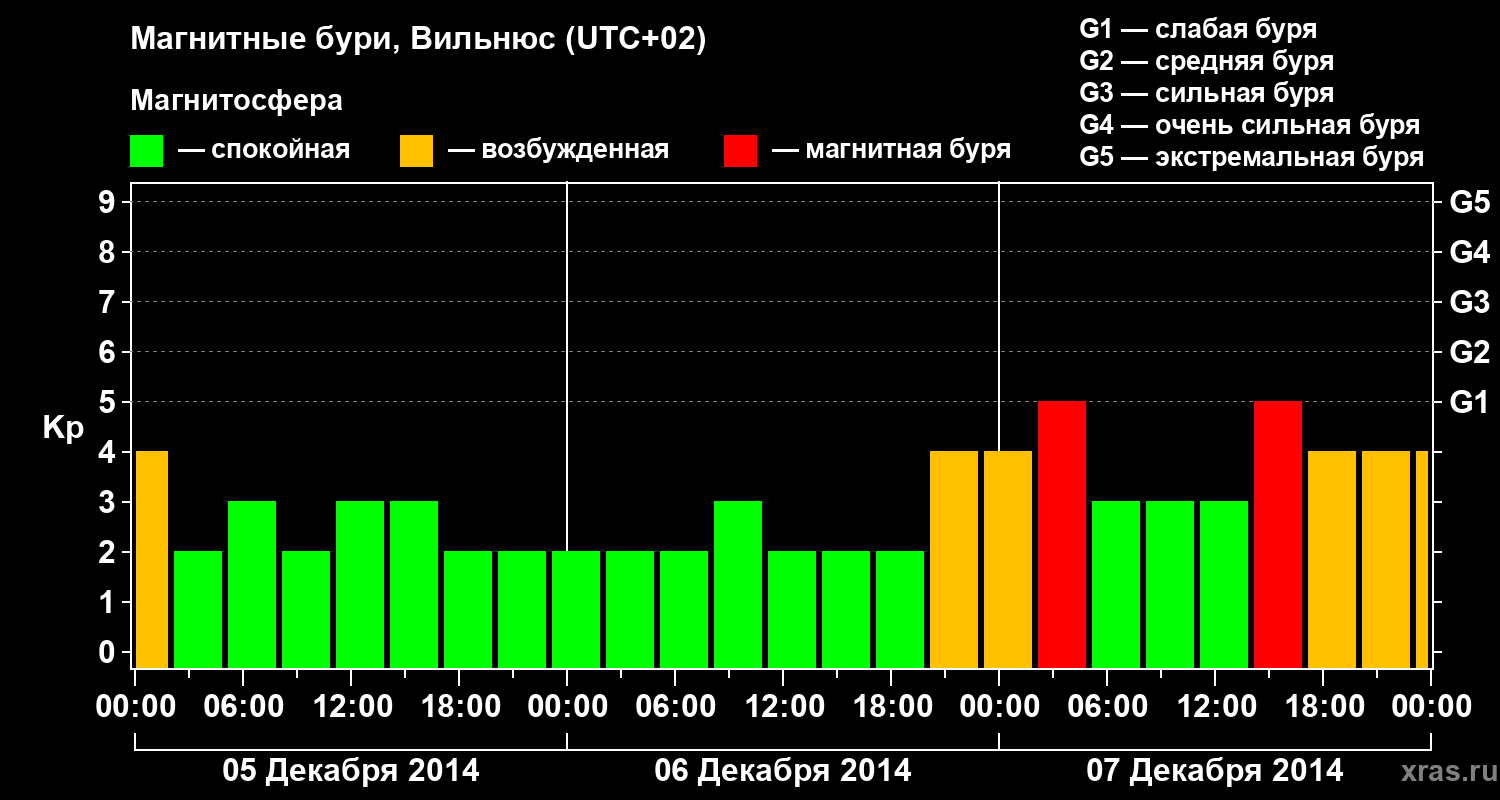Click the 12:00 tick label of 06 Декабря
The image size is (1500, 800).
pos(783,706)
